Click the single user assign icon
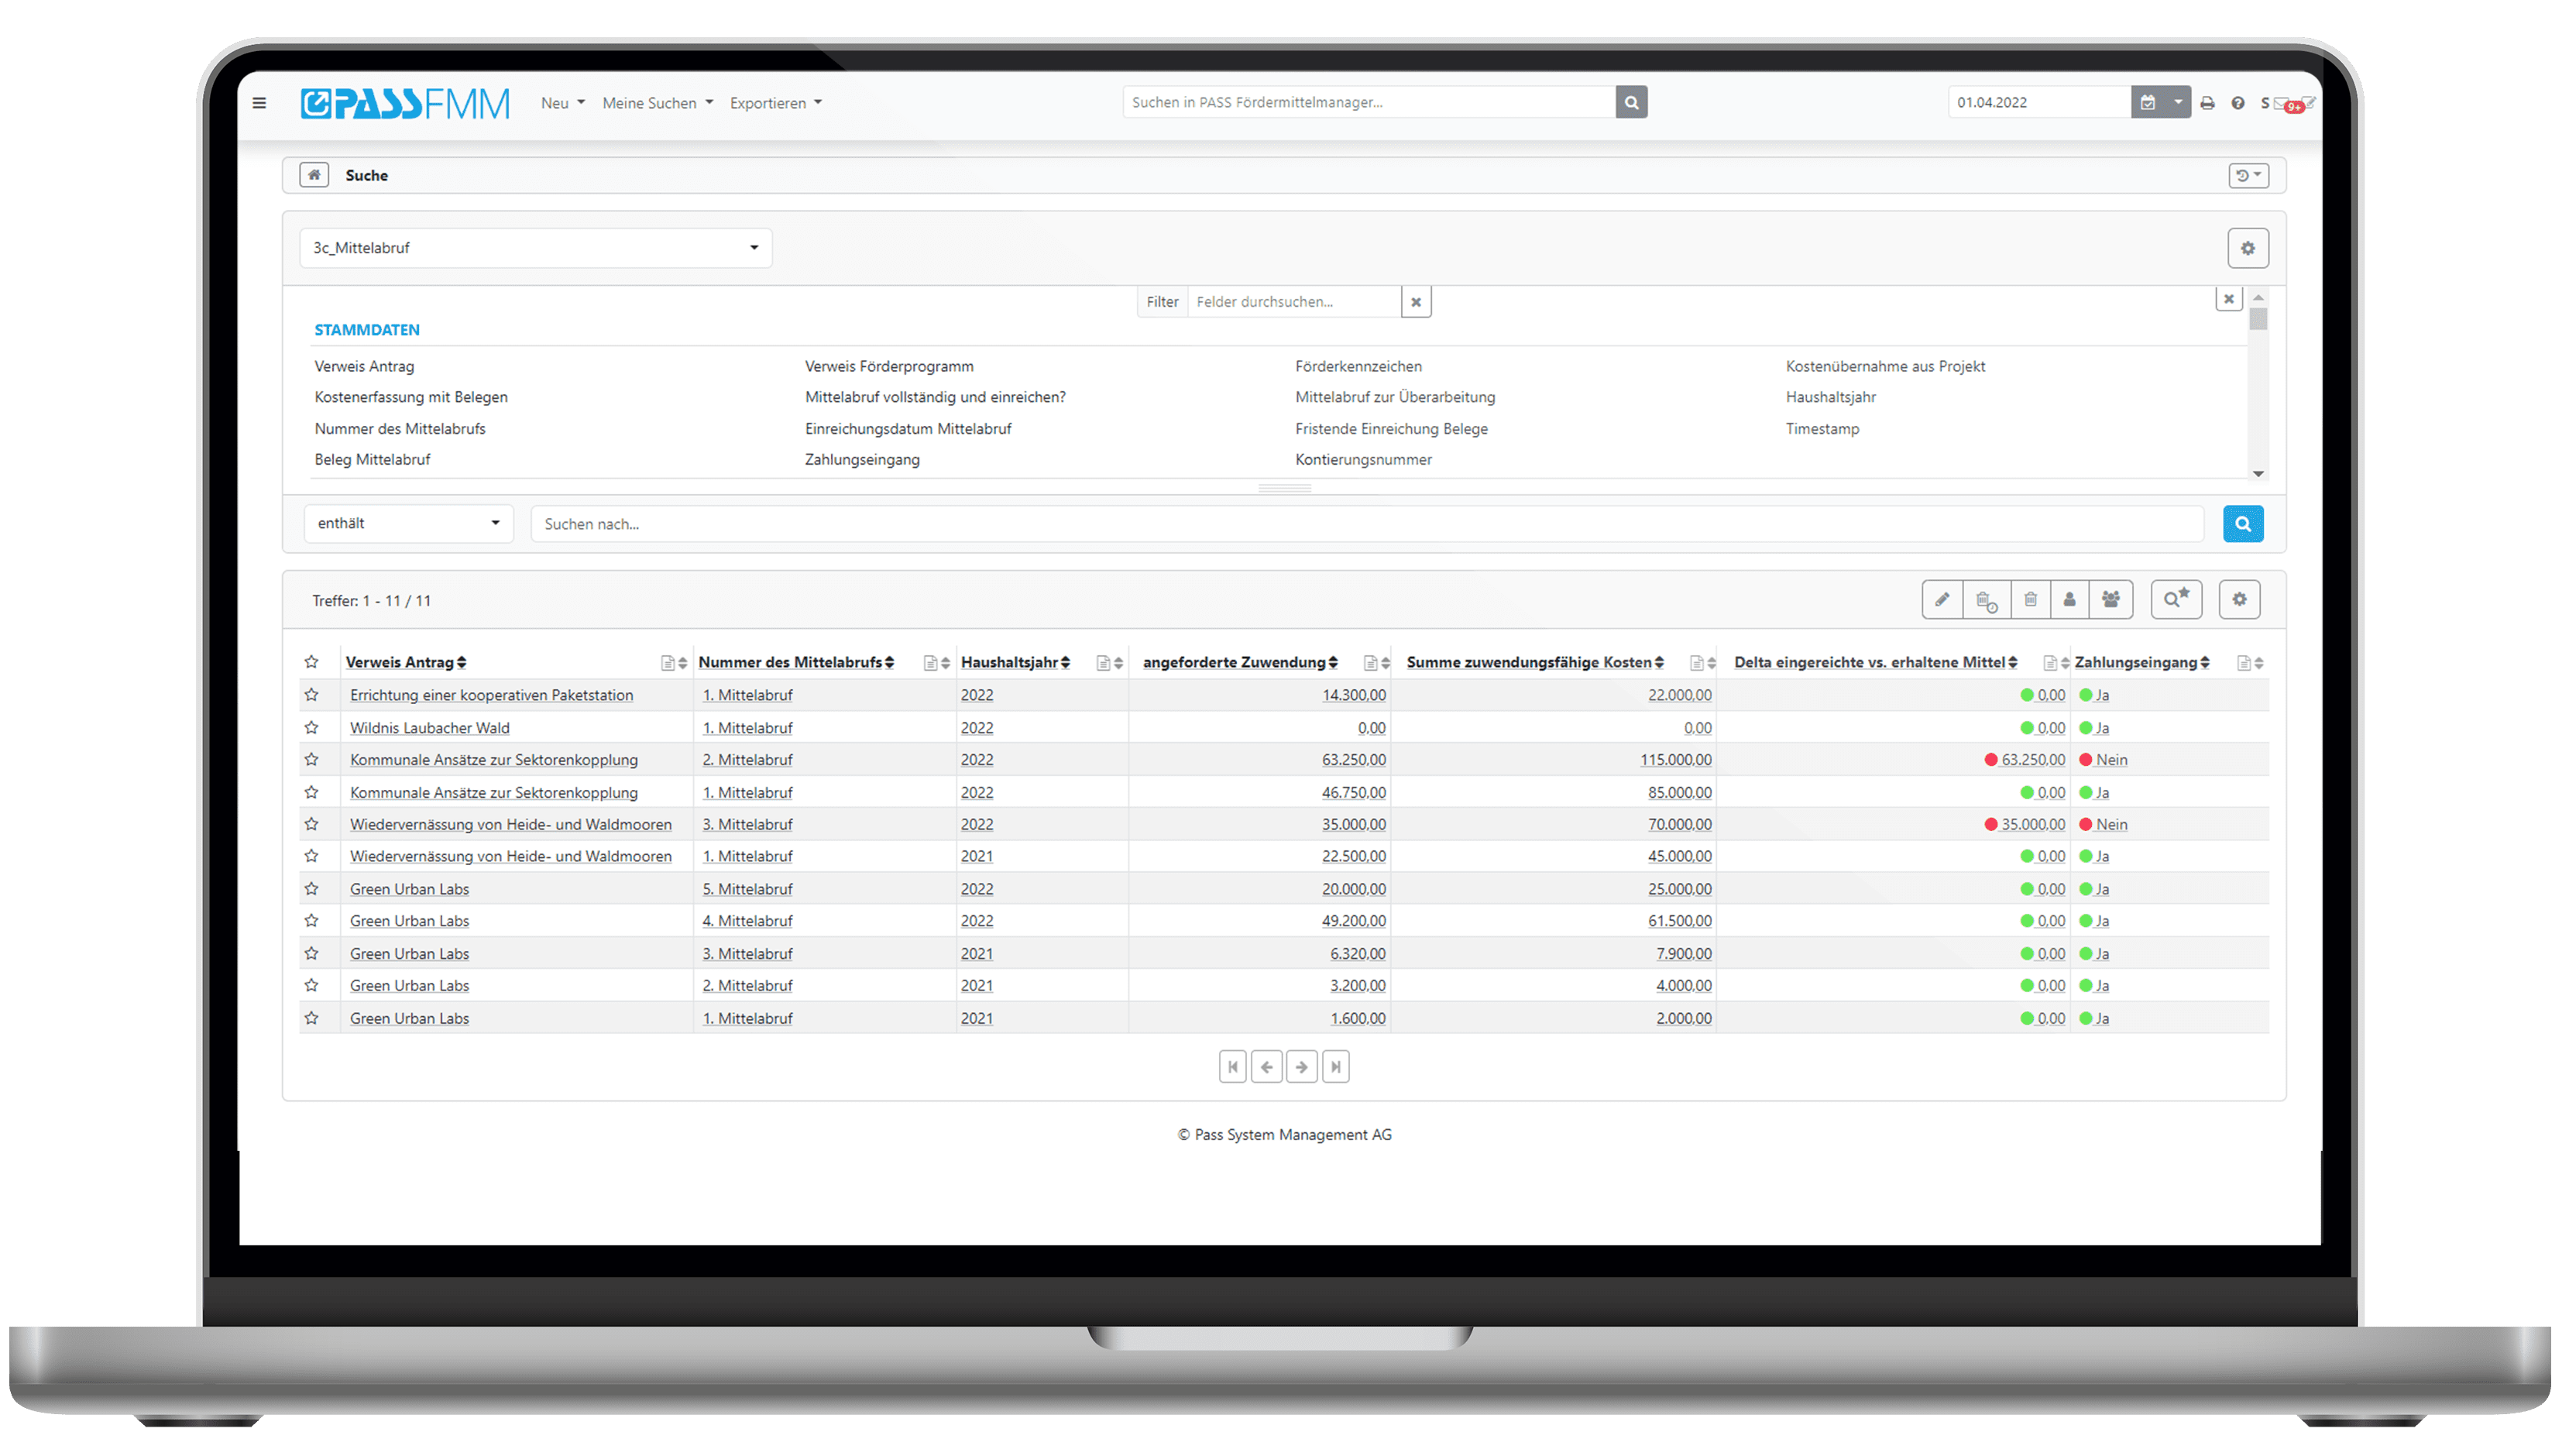2569x1456 pixels. coord(2069,600)
